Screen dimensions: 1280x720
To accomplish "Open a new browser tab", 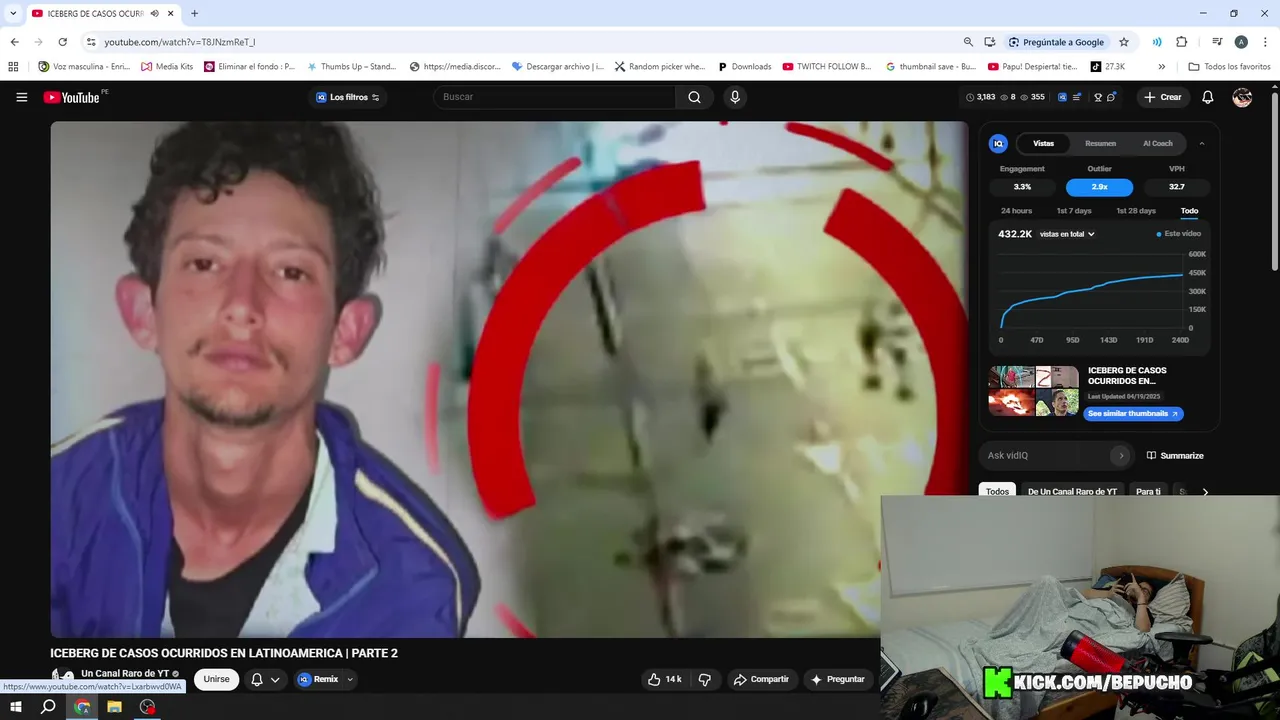I will (x=194, y=13).
